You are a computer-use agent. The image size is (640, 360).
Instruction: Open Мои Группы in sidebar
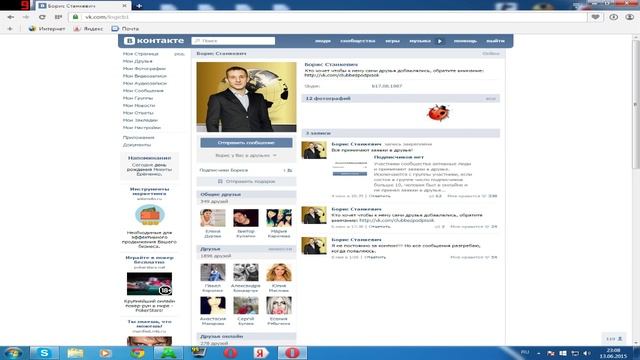pyautogui.click(x=138, y=98)
